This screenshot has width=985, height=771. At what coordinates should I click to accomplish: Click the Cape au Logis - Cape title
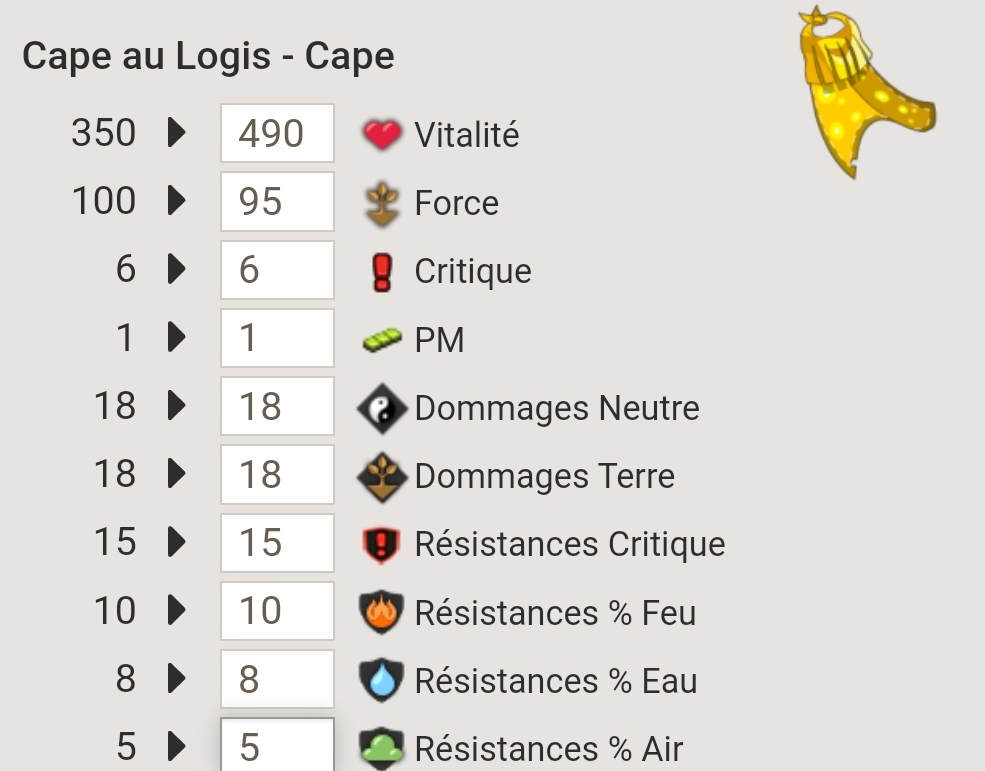coord(209,57)
